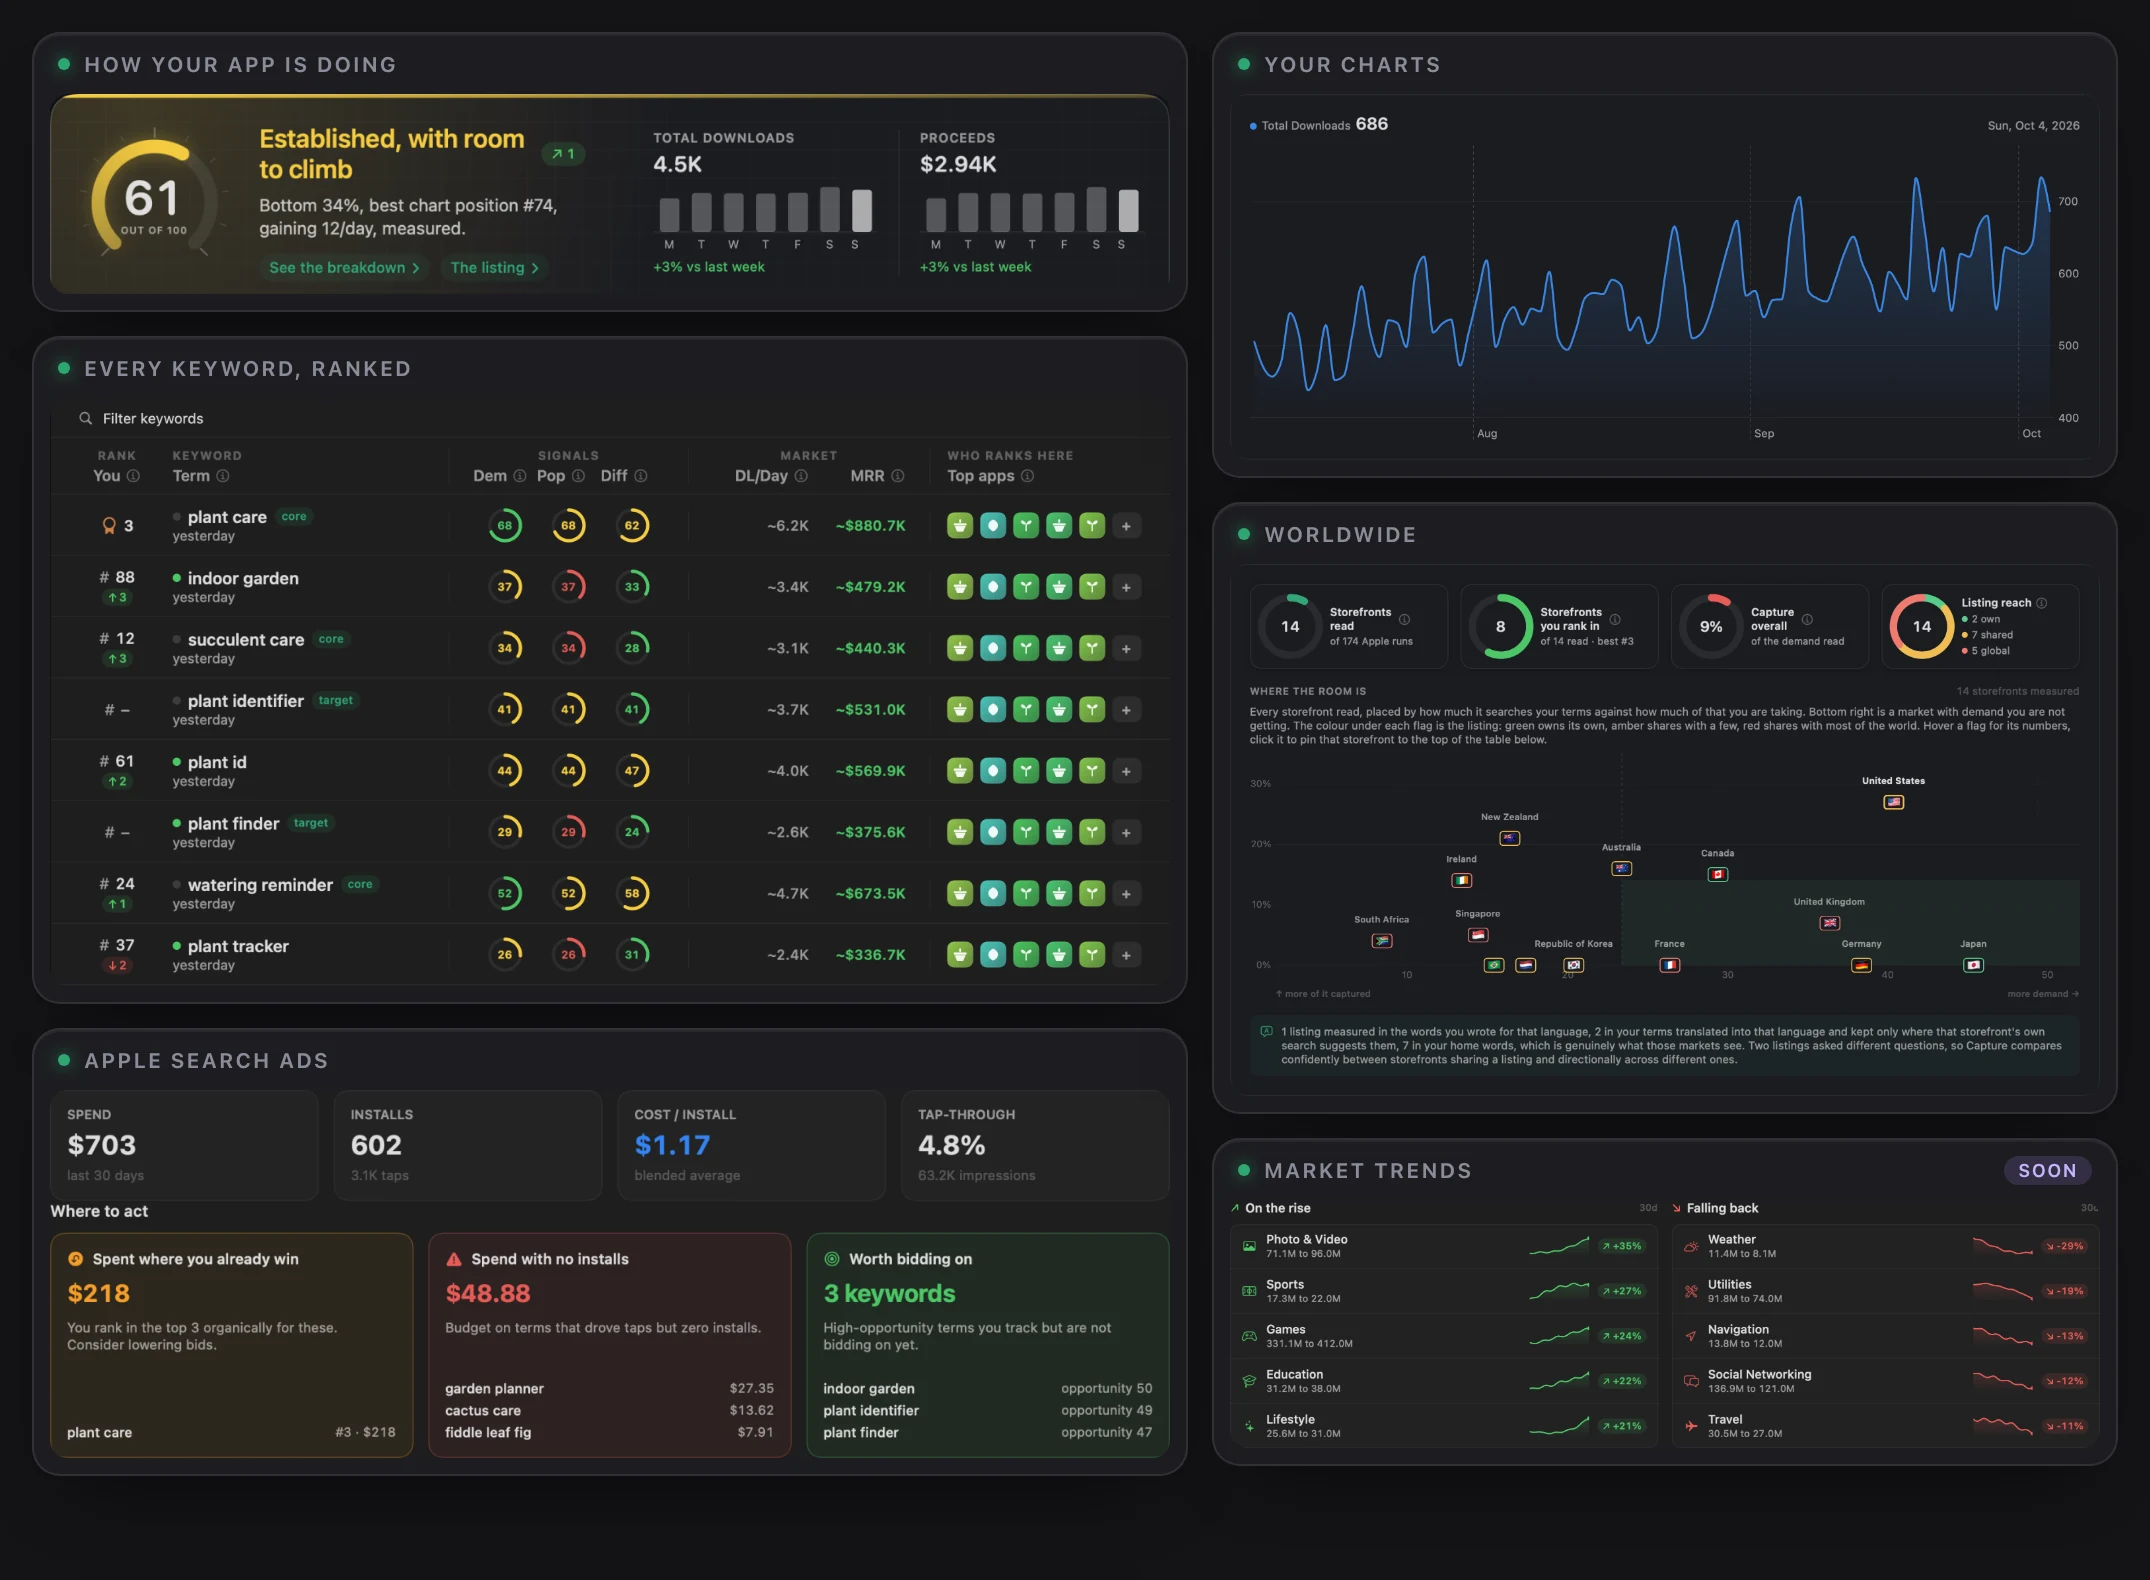Click the Utilities falling back row
The width and height of the screenshot is (2150, 1580).
1885,1291
